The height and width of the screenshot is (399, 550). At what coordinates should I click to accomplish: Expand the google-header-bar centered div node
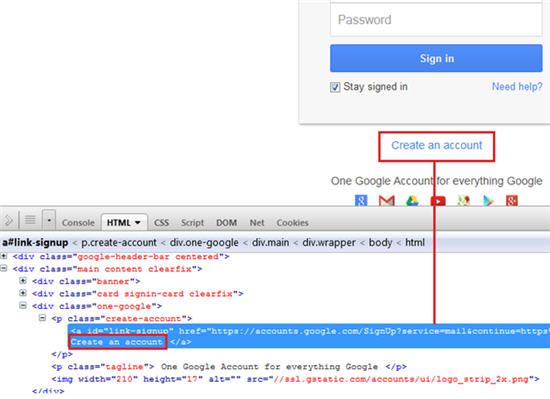pos(4,256)
